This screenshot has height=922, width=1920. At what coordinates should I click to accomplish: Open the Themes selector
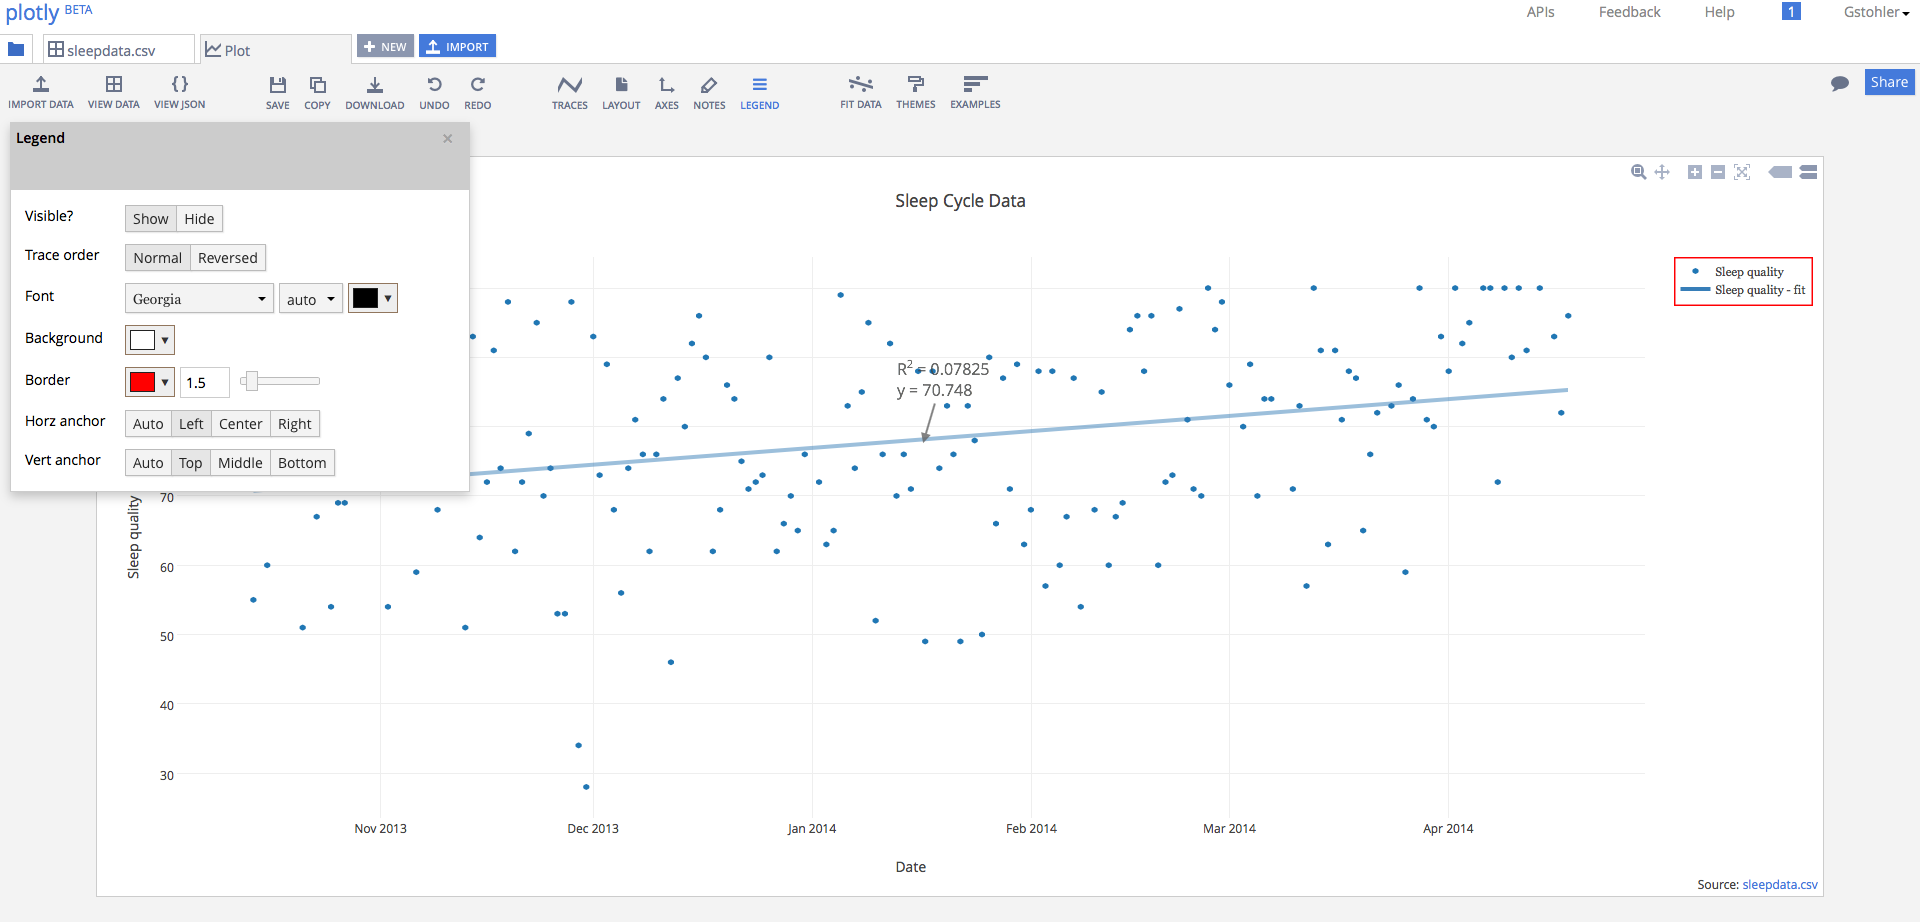tap(915, 92)
